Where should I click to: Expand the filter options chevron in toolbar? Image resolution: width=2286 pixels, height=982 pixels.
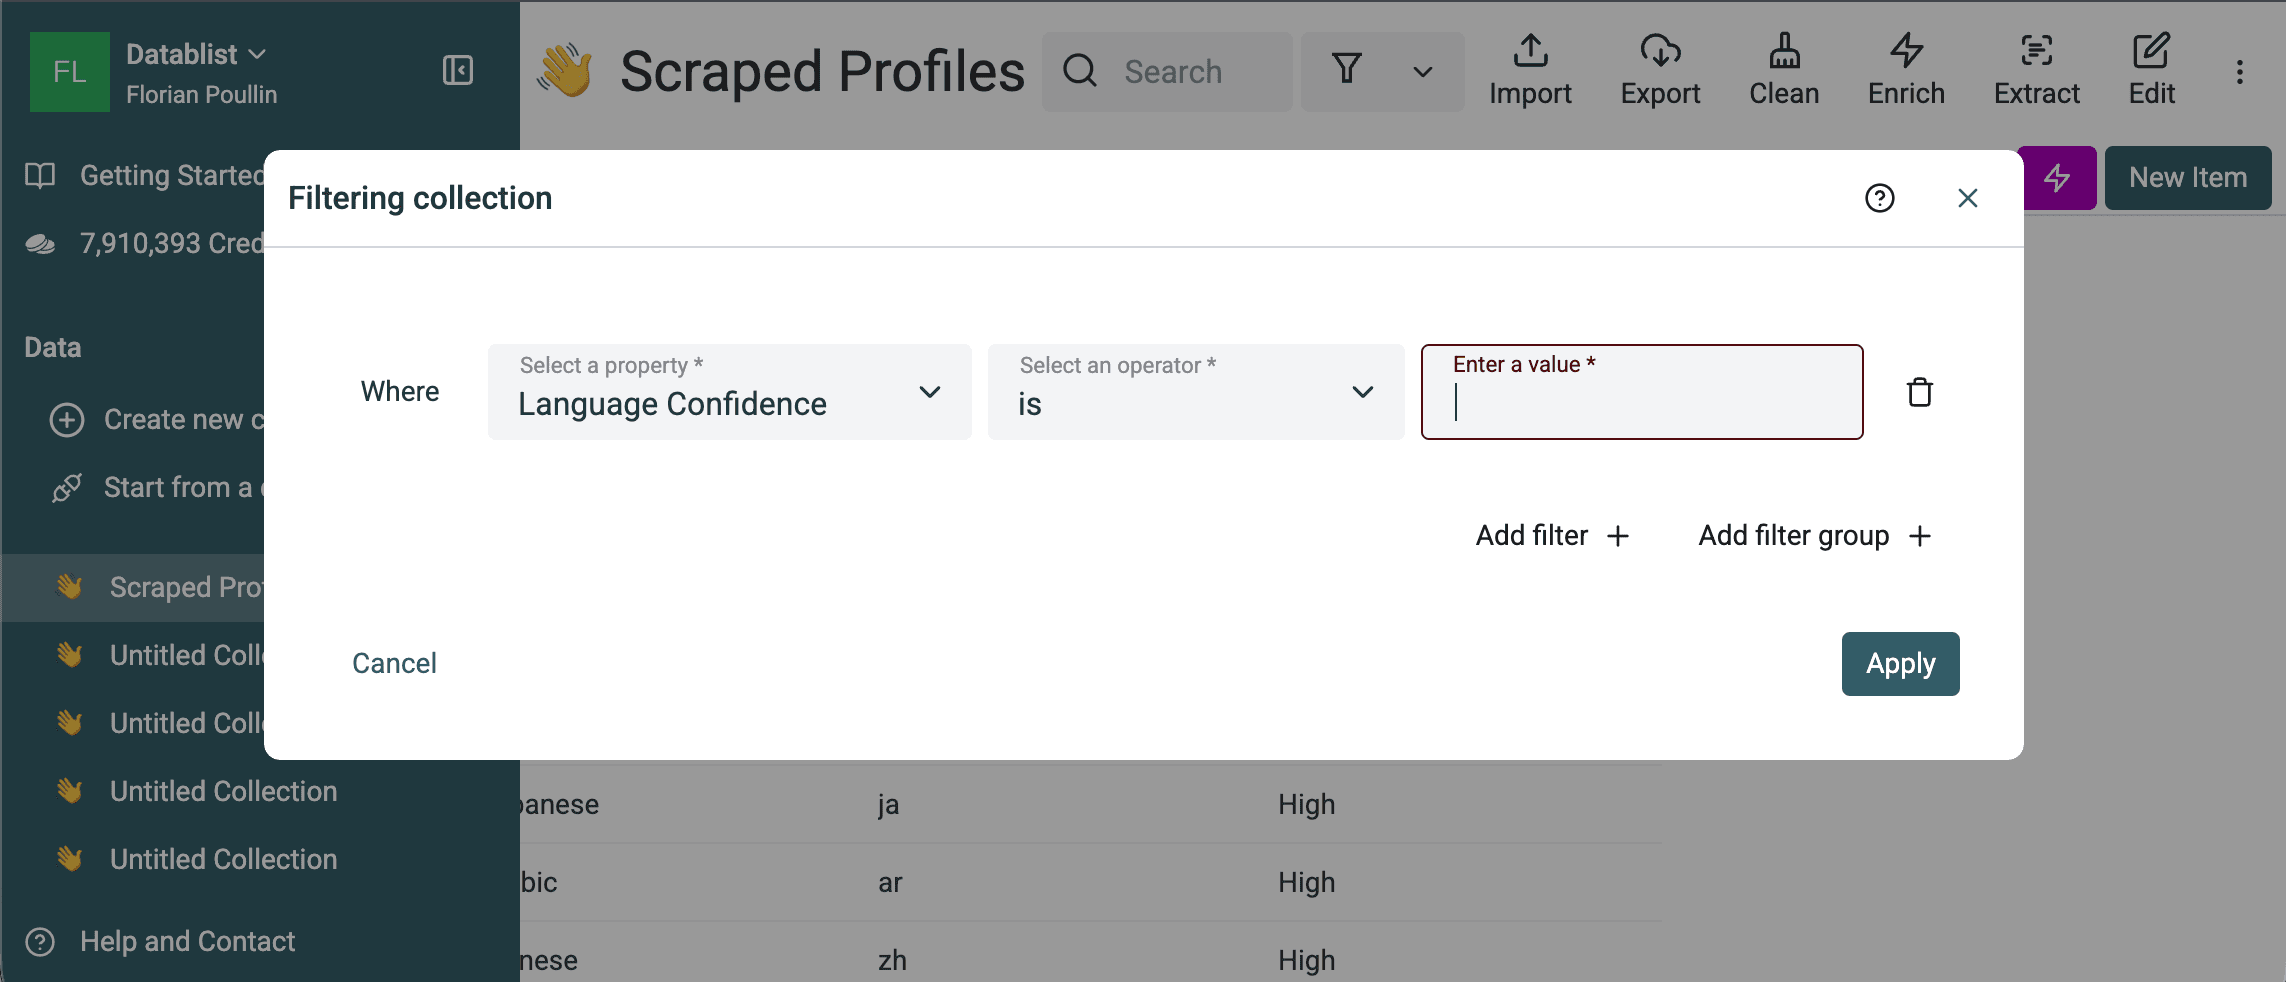click(x=1423, y=72)
